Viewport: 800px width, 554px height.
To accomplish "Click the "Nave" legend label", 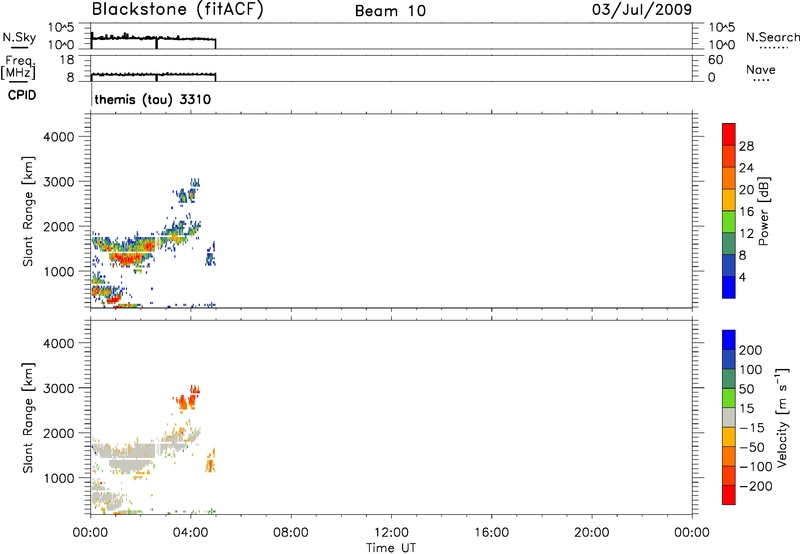I will pyautogui.click(x=760, y=70).
